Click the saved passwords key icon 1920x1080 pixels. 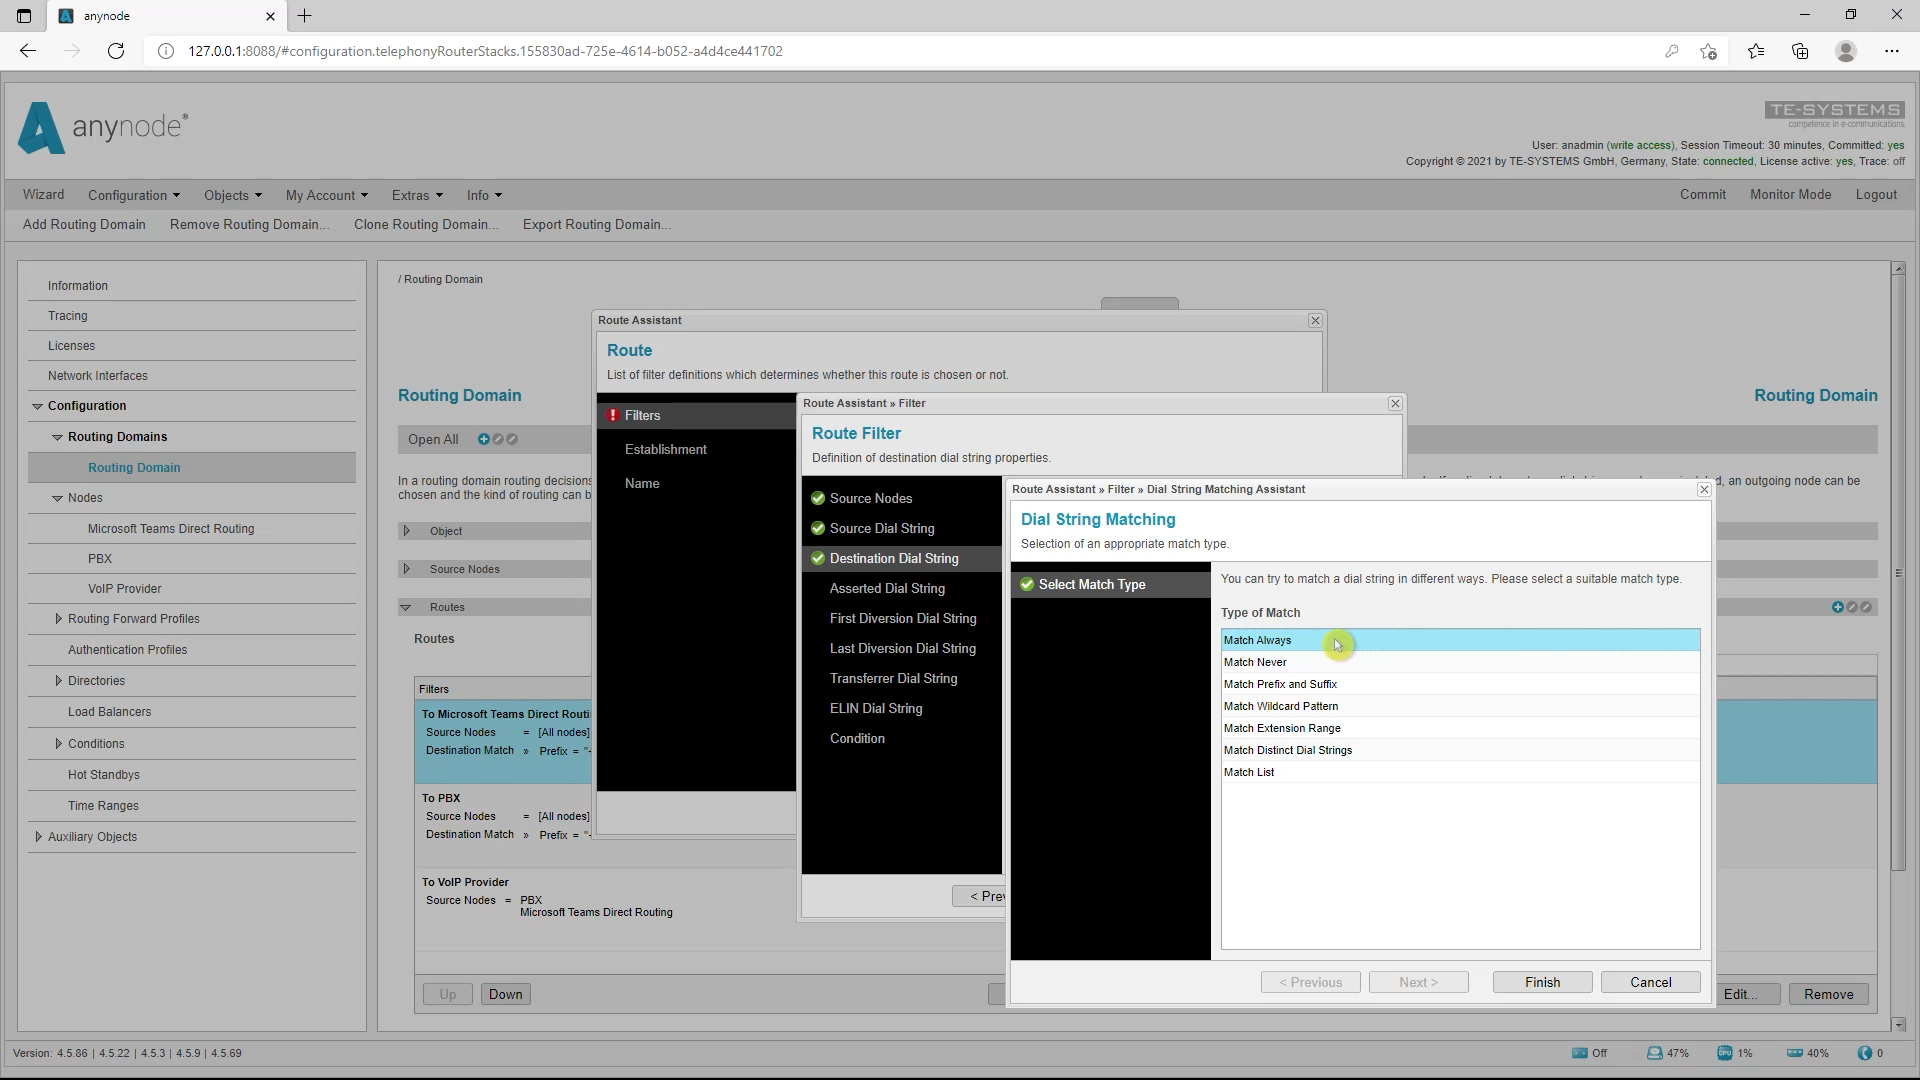click(x=1671, y=51)
